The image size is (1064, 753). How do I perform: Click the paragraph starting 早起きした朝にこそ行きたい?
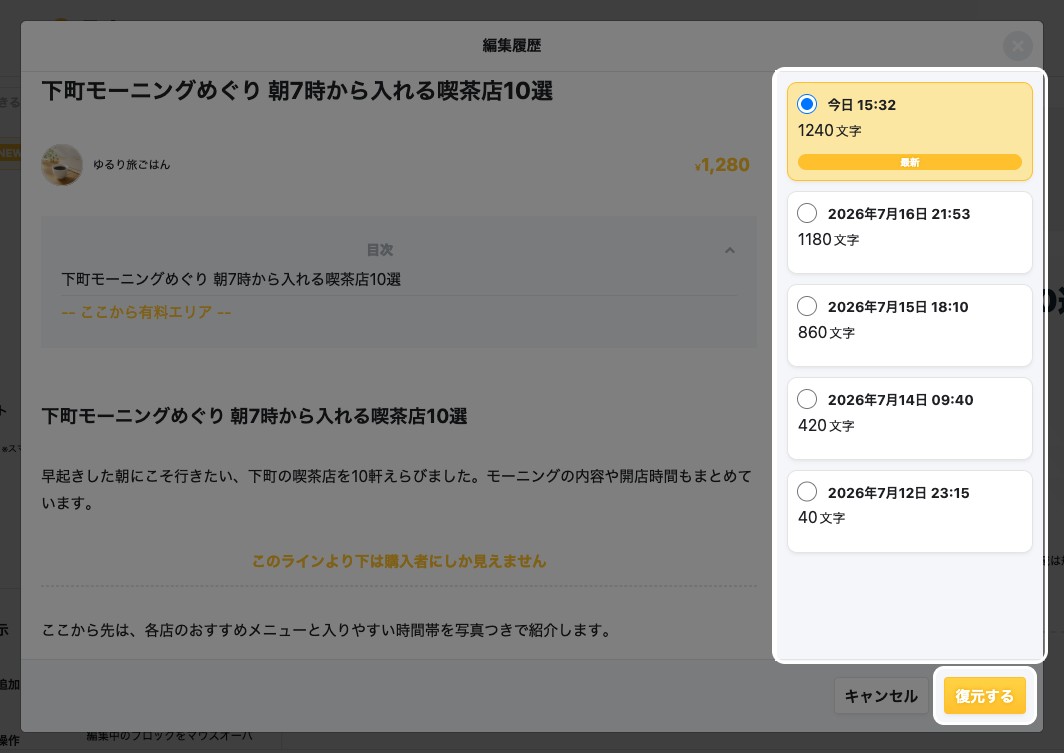coord(397,490)
